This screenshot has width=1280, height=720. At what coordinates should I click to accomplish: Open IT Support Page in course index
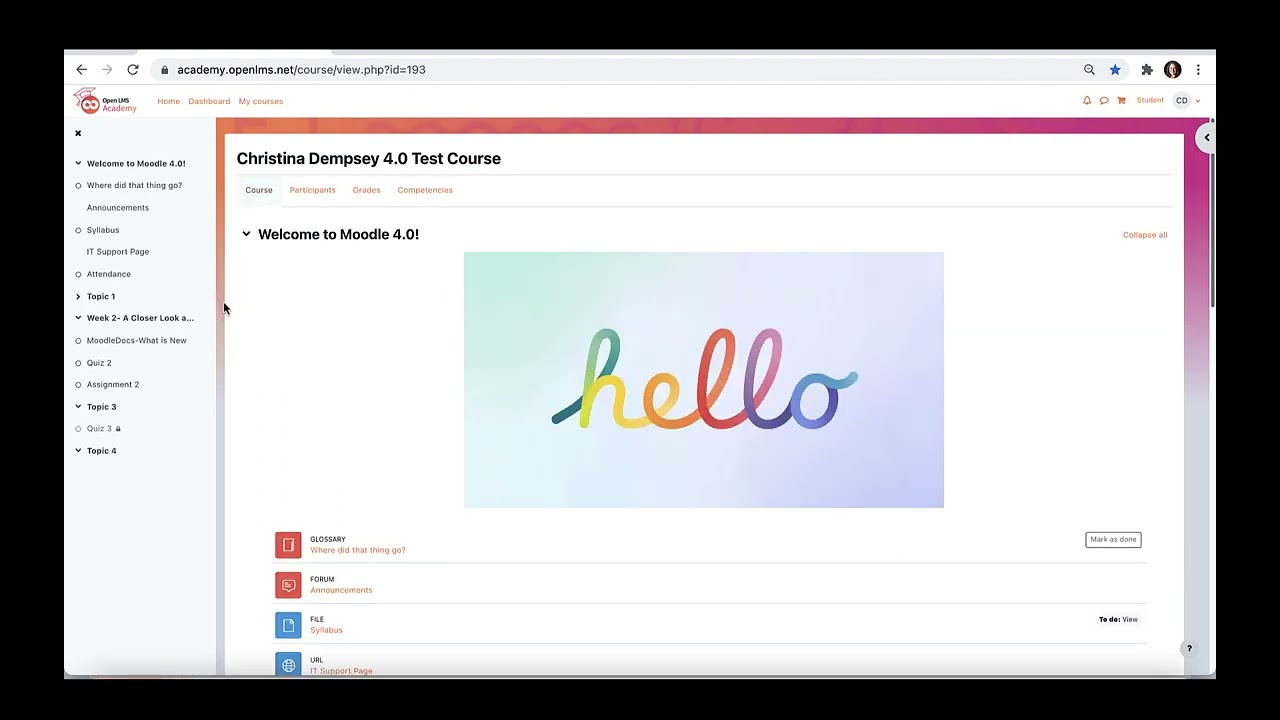click(x=118, y=252)
